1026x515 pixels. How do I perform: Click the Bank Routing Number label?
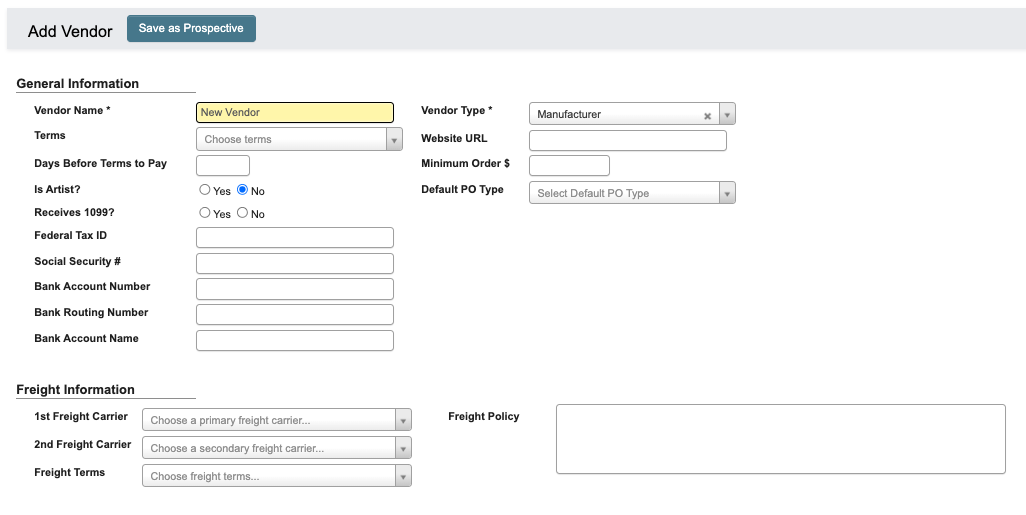pyautogui.click(x=91, y=313)
